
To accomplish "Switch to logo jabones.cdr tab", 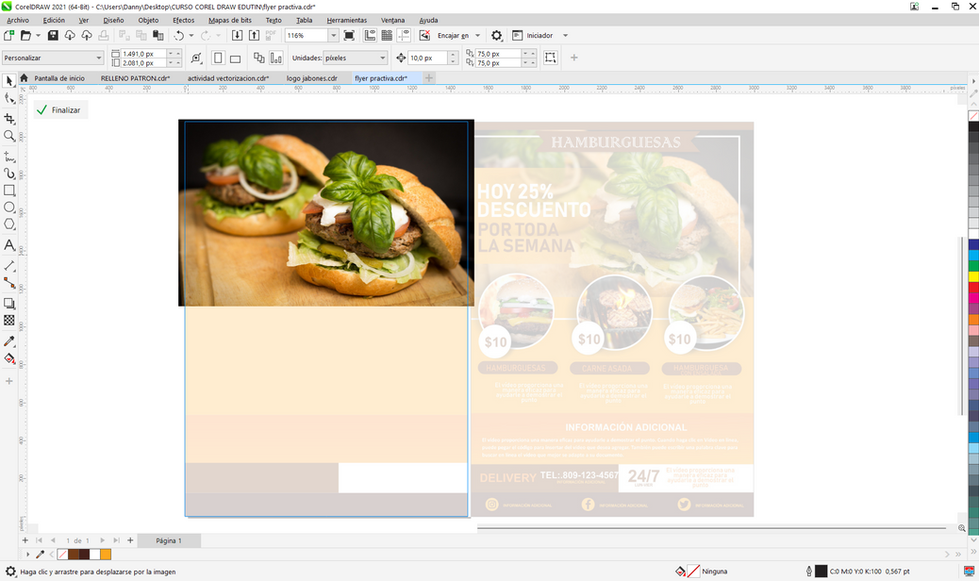I will point(312,78).
